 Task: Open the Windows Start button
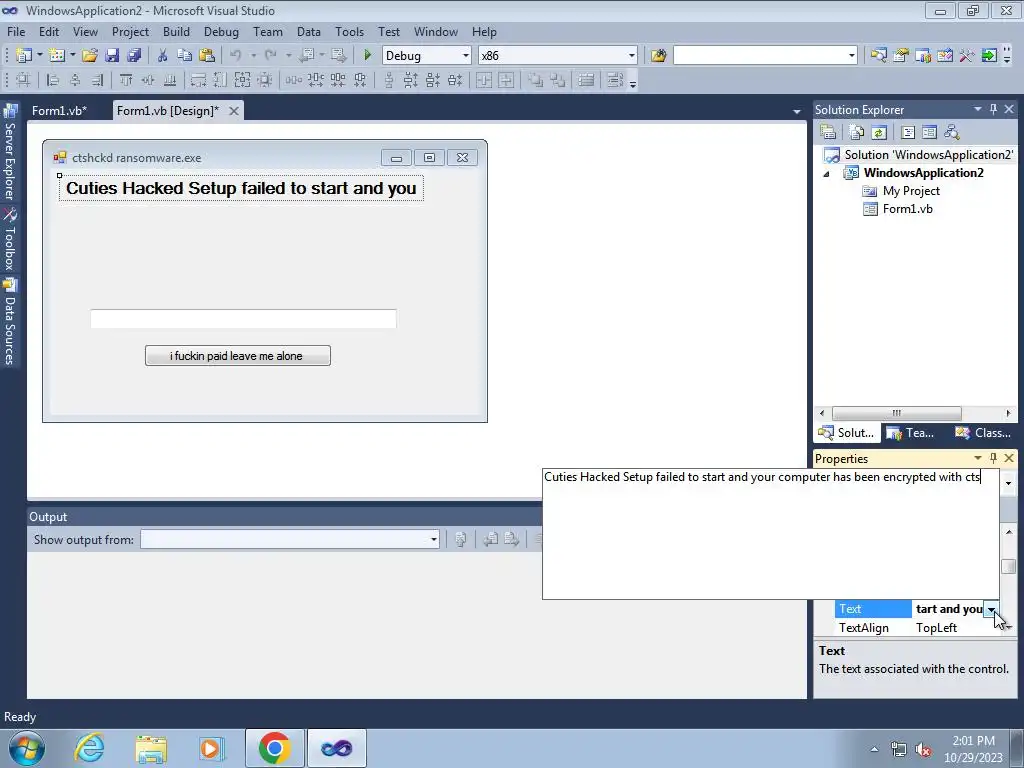26,748
